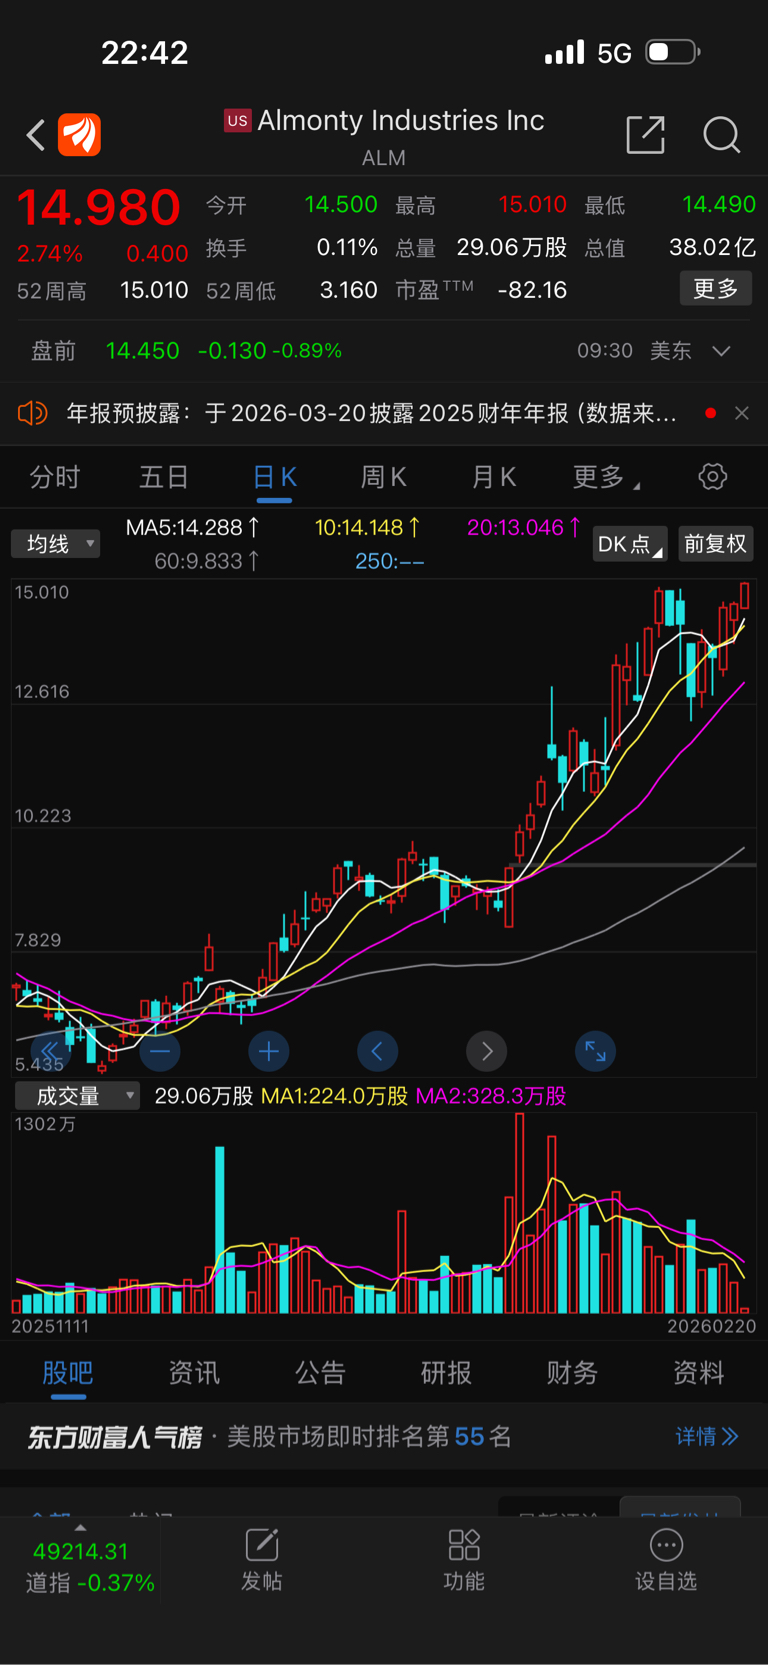Open the 更多 period dropdown tab
This screenshot has width=768, height=1665.
tap(605, 477)
